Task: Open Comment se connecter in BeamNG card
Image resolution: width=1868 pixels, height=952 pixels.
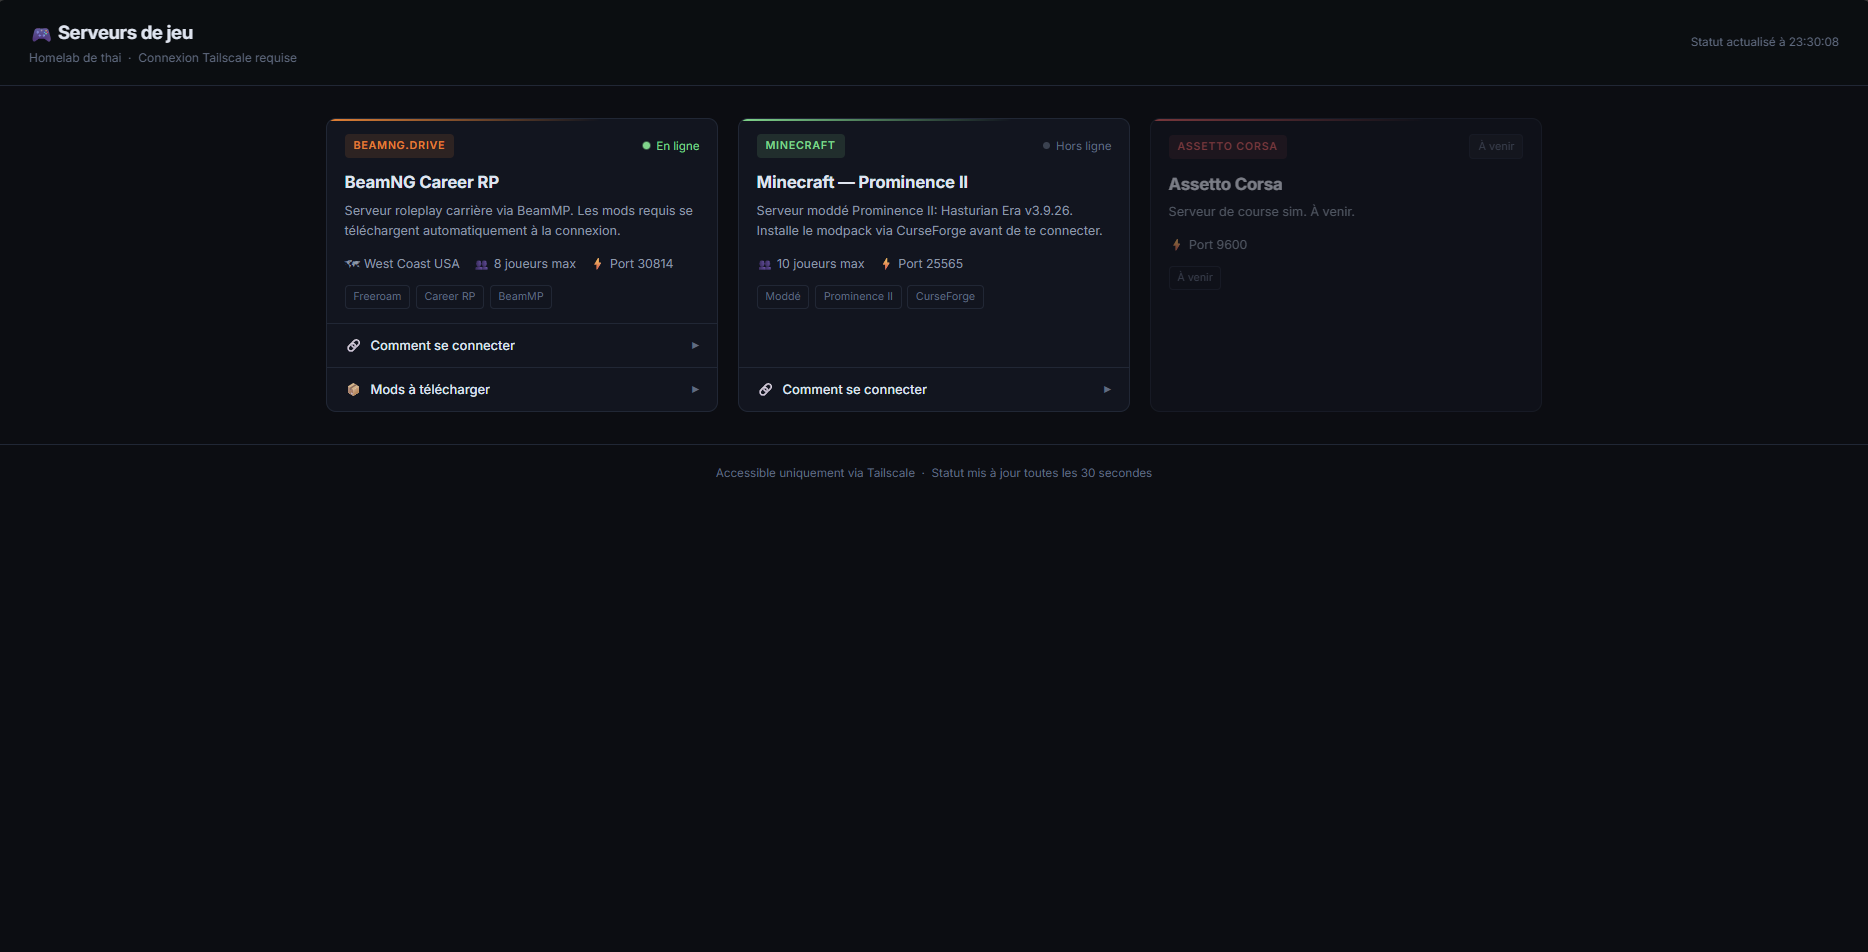Action: point(522,346)
